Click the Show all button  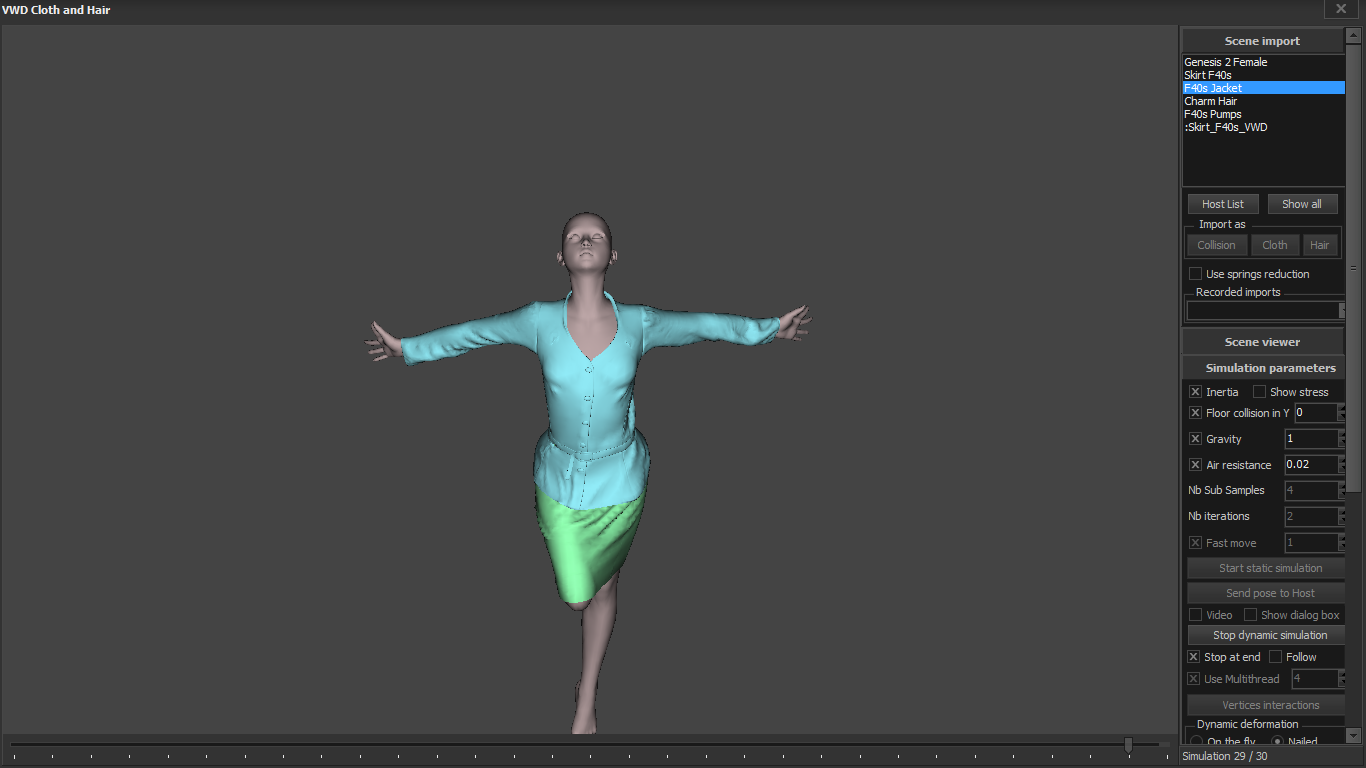tap(1302, 204)
